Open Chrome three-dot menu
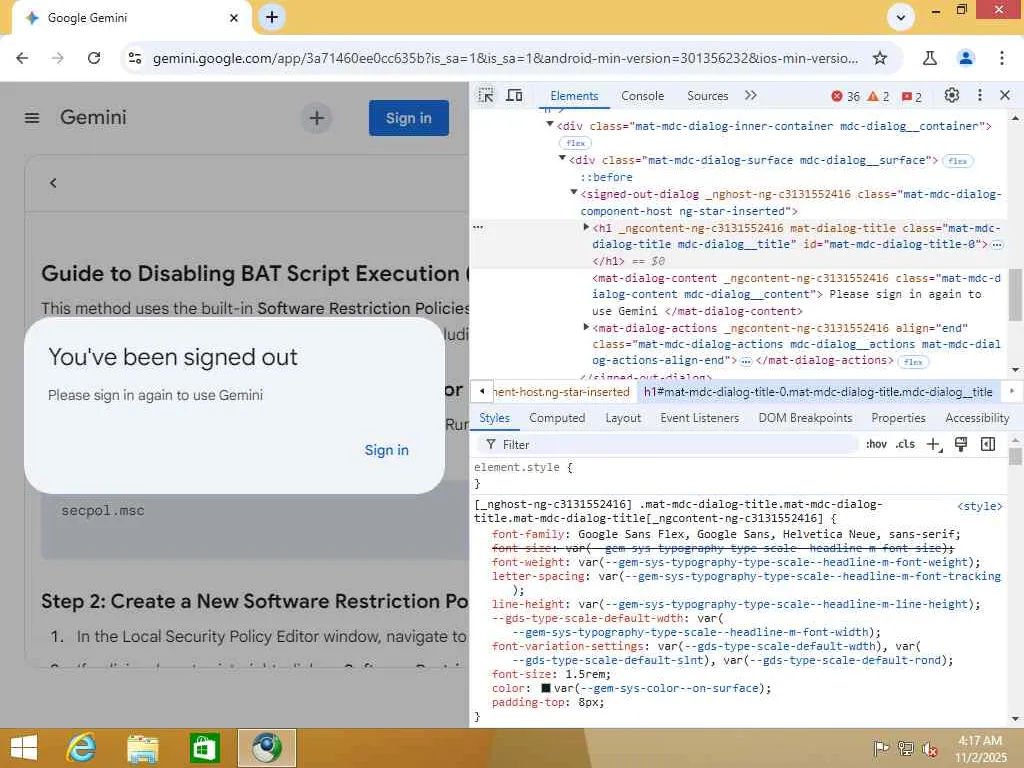This screenshot has height=768, width=1024. [x=1002, y=58]
